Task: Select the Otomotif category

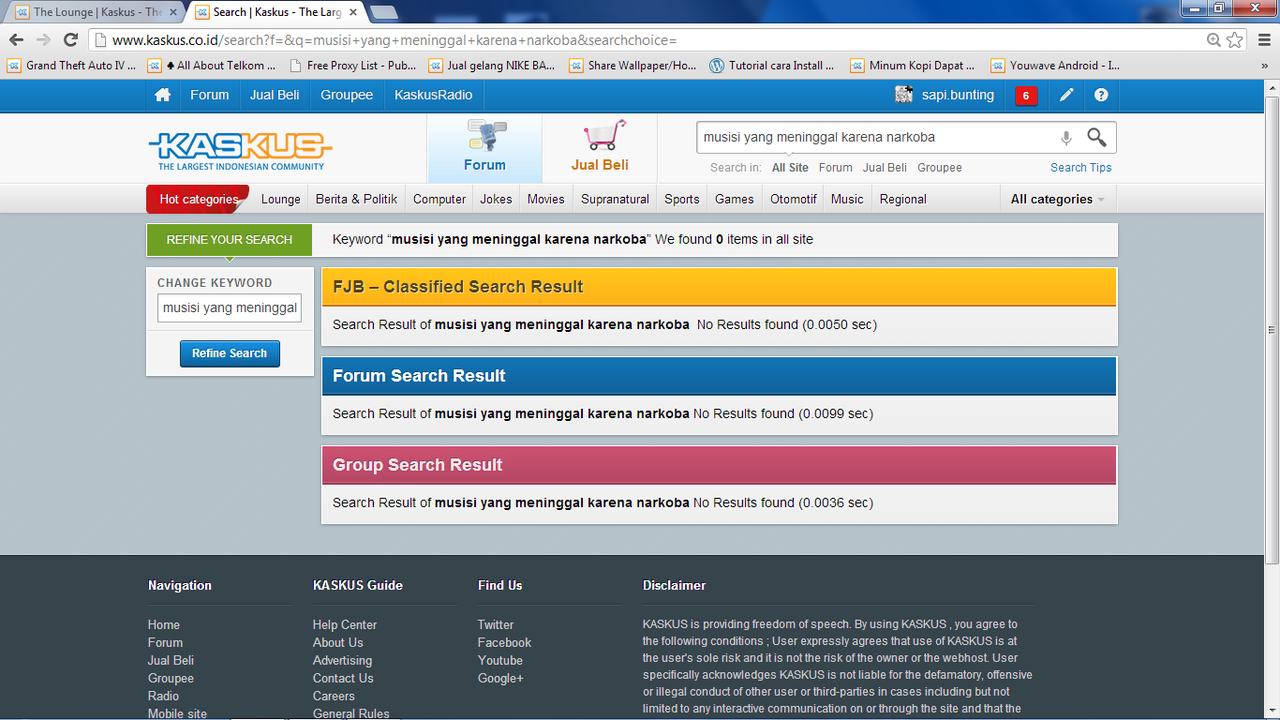Action: [x=793, y=199]
